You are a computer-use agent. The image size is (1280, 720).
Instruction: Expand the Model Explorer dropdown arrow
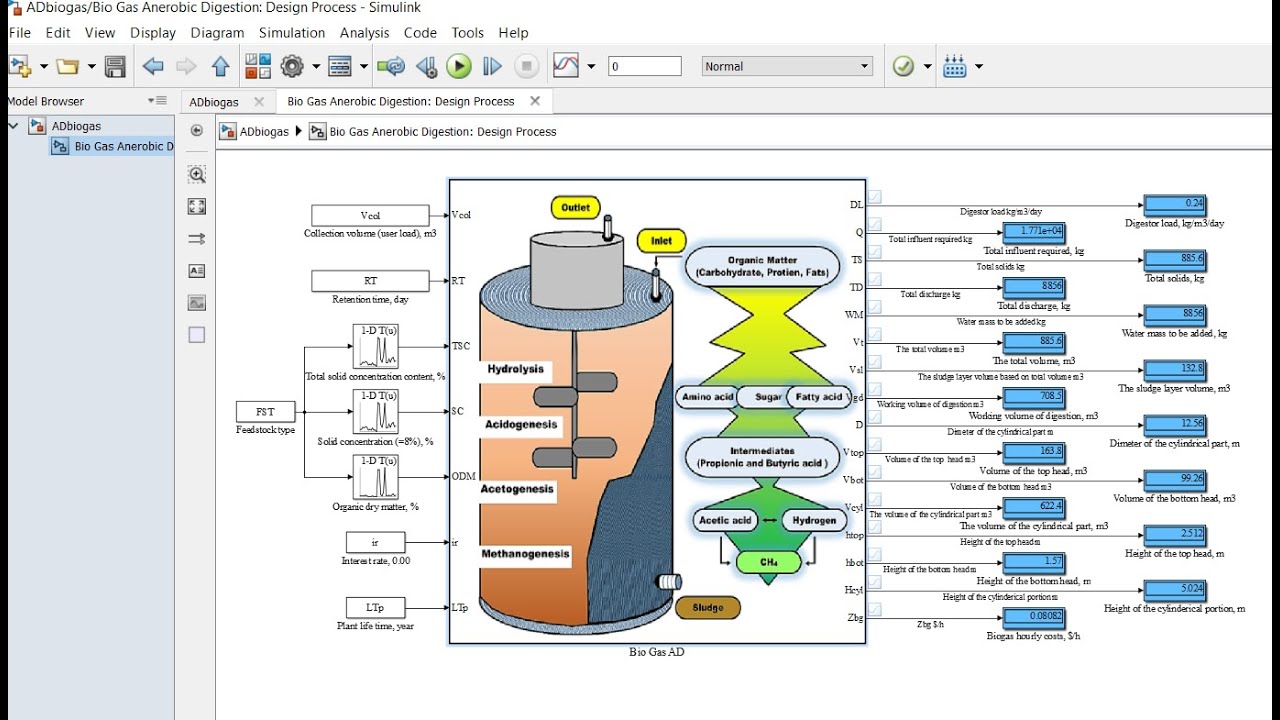pyautogui.click(x=364, y=67)
